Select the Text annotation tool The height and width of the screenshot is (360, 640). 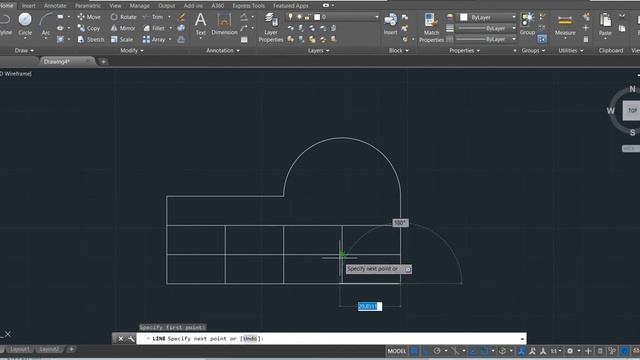tap(200, 24)
